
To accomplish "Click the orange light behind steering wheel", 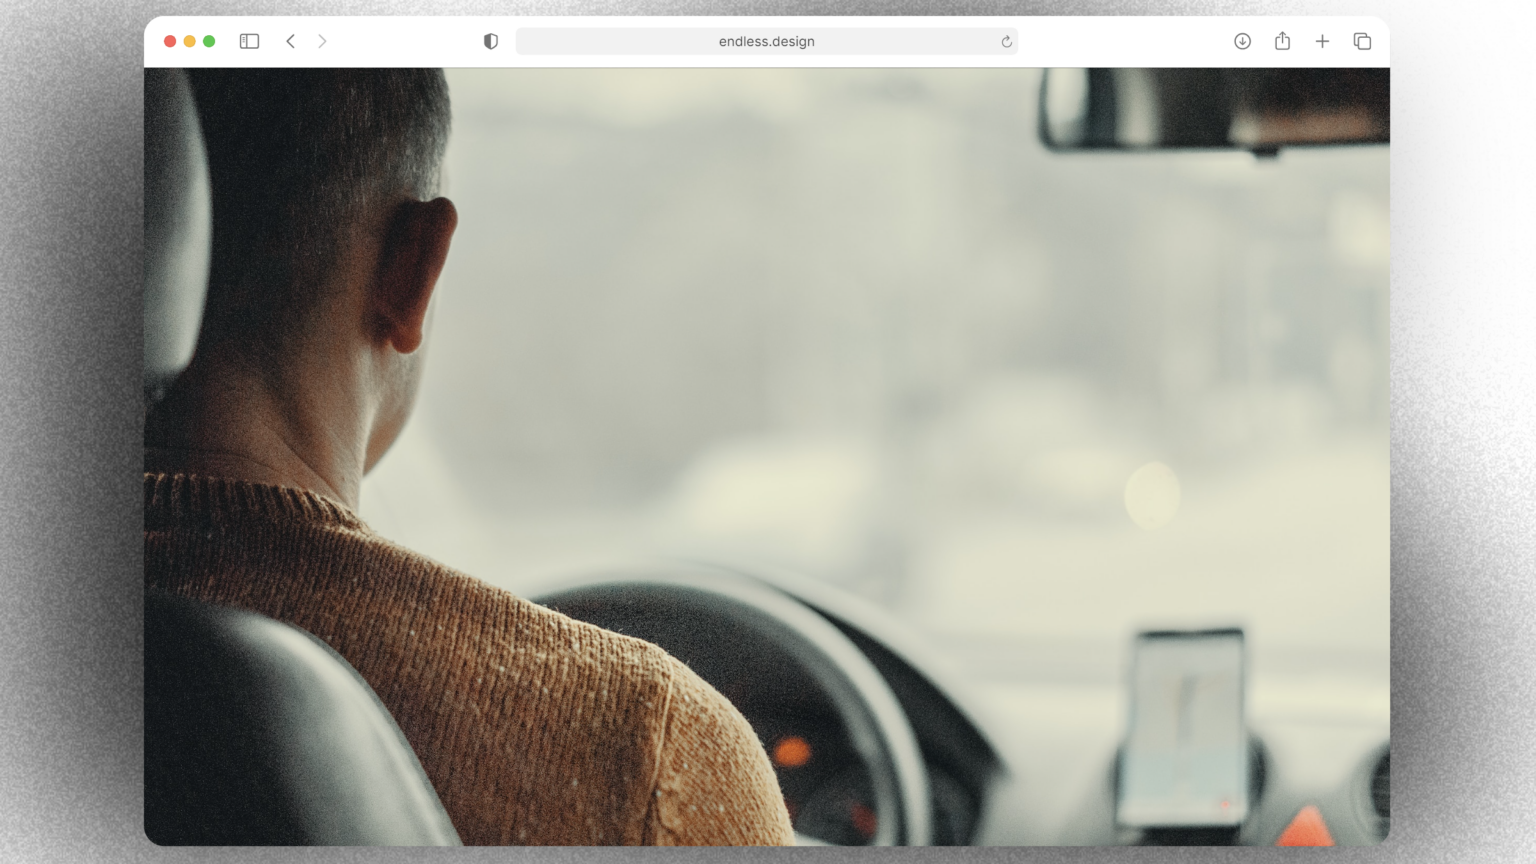I will (x=792, y=751).
